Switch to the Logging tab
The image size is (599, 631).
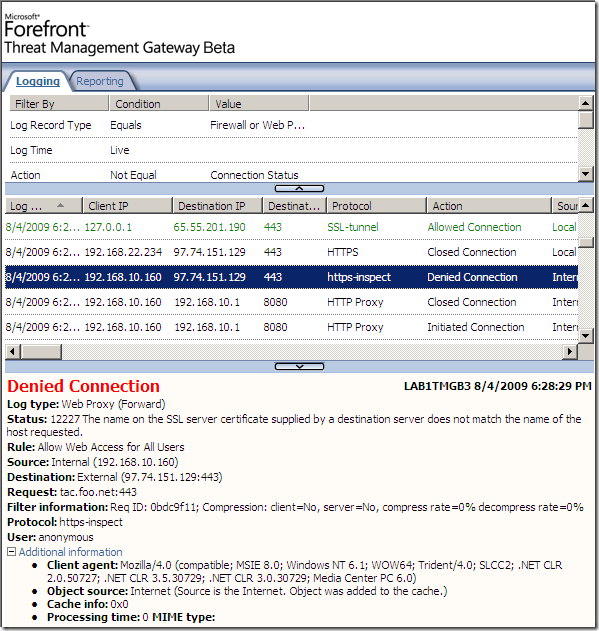[37, 81]
